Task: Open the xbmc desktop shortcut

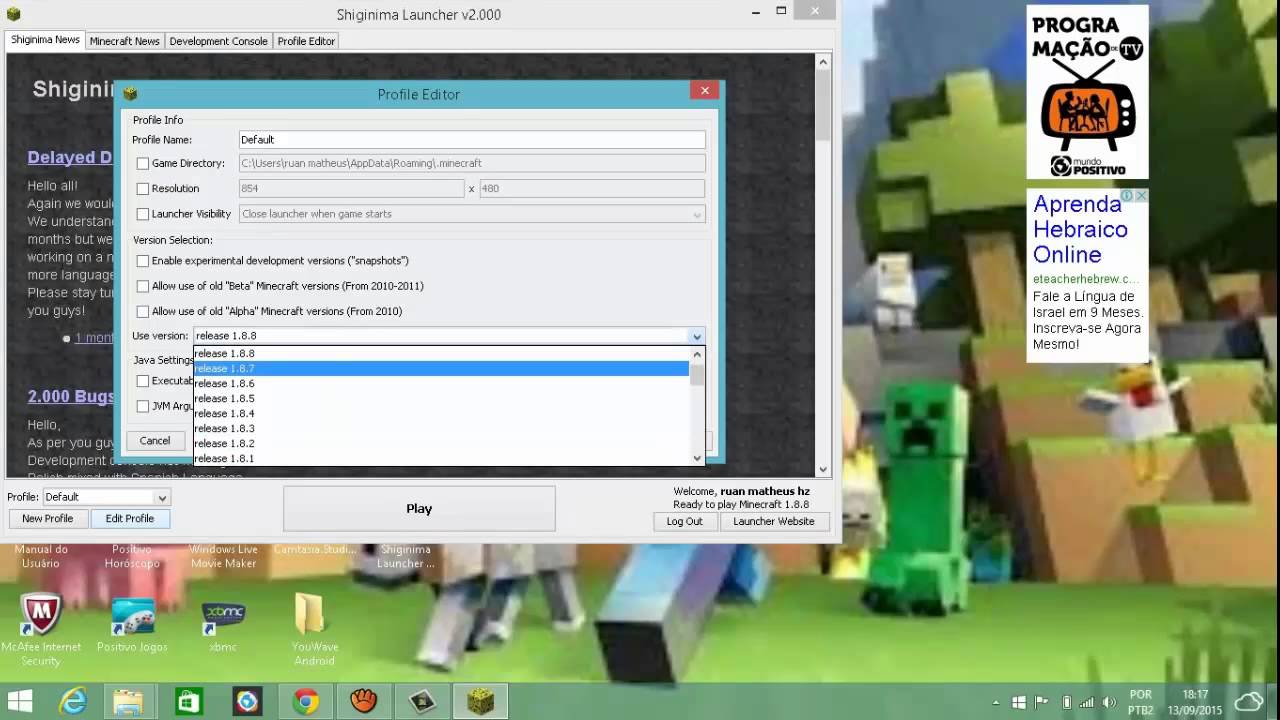Action: coord(223,626)
